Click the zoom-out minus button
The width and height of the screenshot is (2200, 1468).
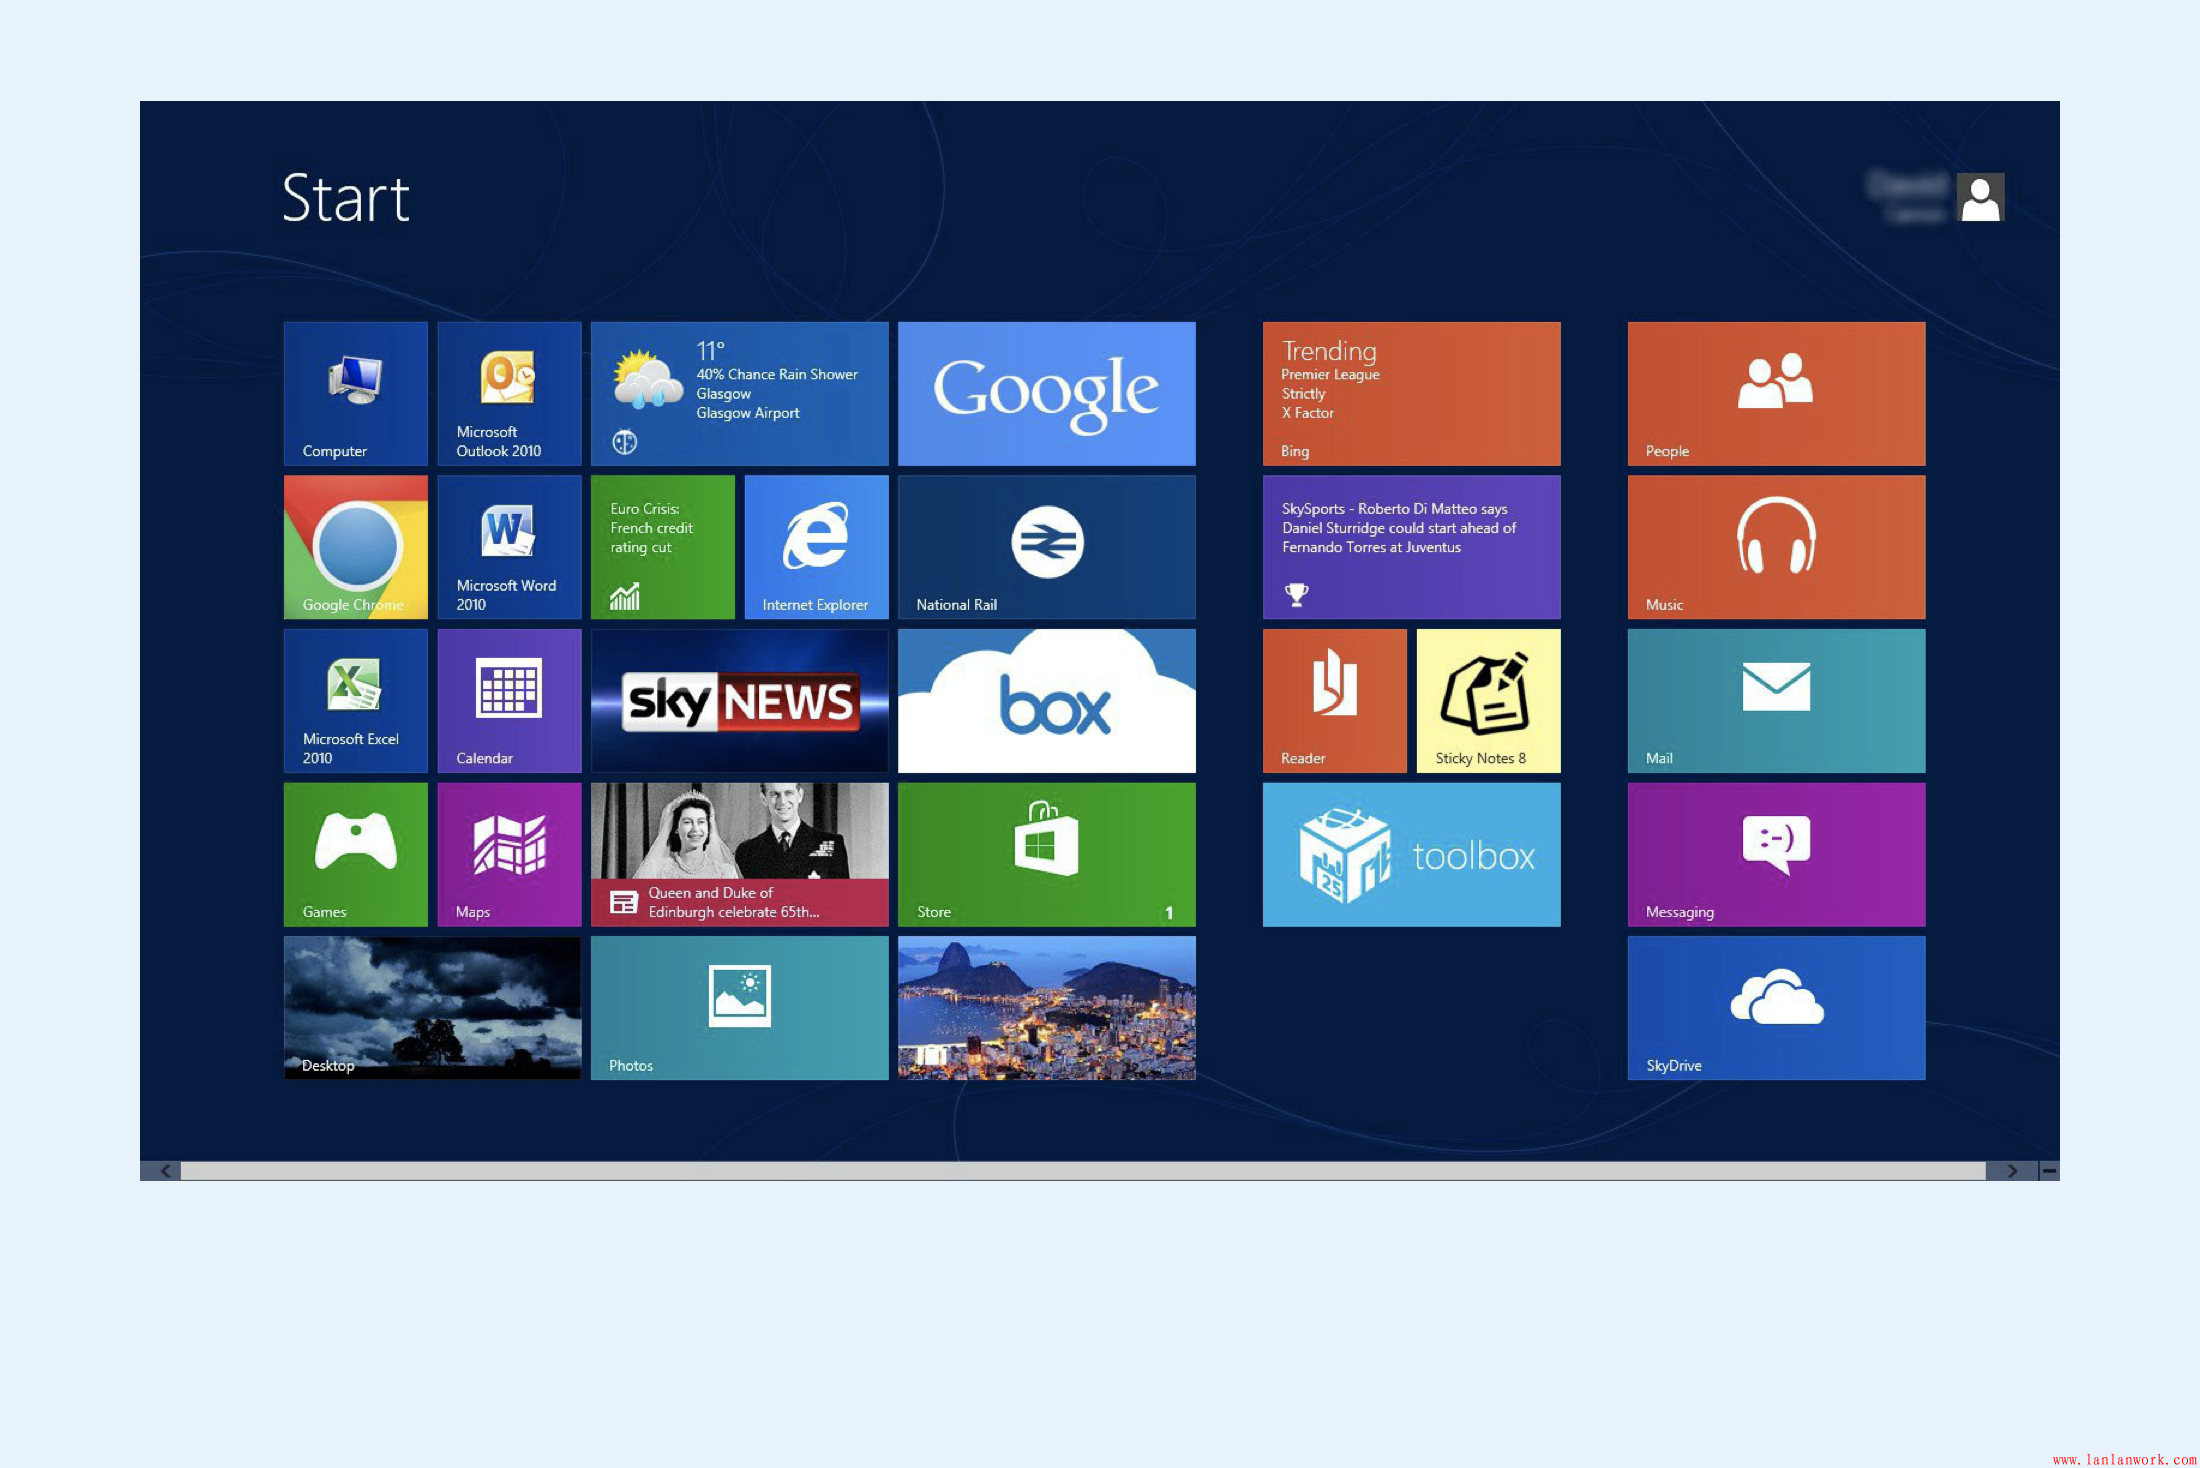point(2049,1170)
